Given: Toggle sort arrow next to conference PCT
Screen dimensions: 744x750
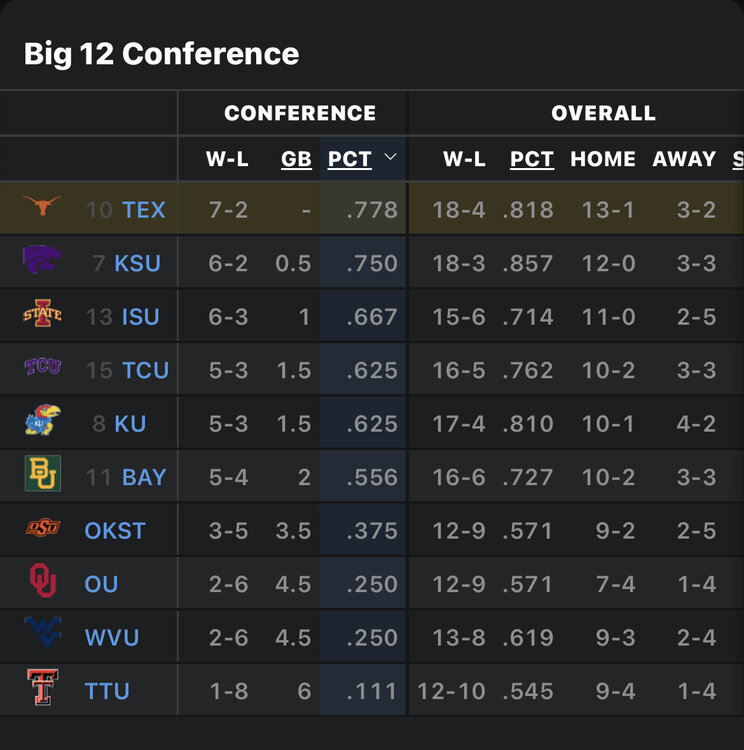Looking at the screenshot, I should [x=391, y=158].
